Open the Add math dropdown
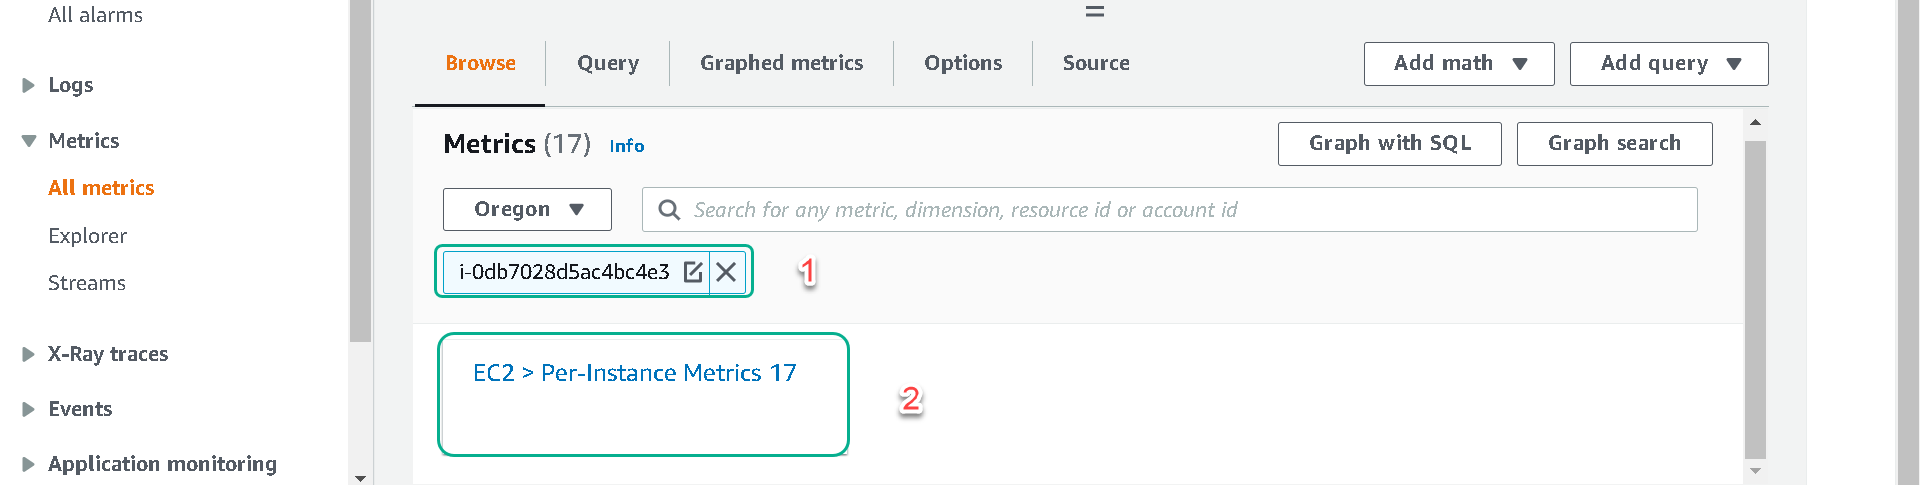 (1459, 64)
